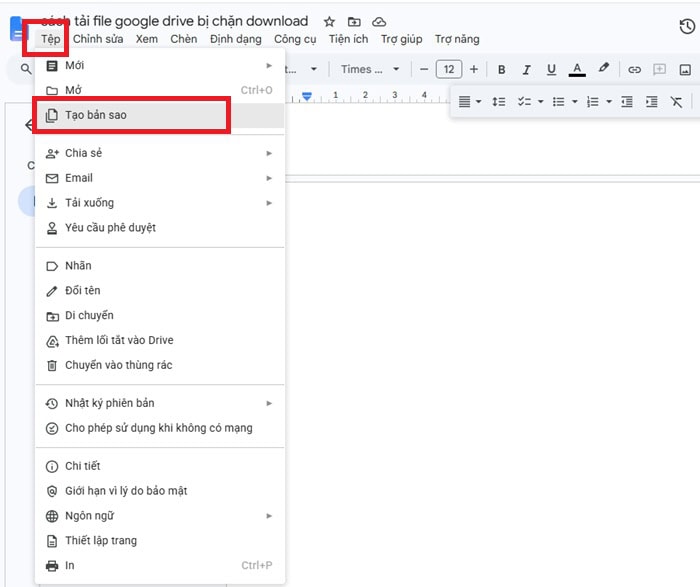This screenshot has width=700, height=587.
Task: Click the search magnifier icon
Action: [26, 69]
